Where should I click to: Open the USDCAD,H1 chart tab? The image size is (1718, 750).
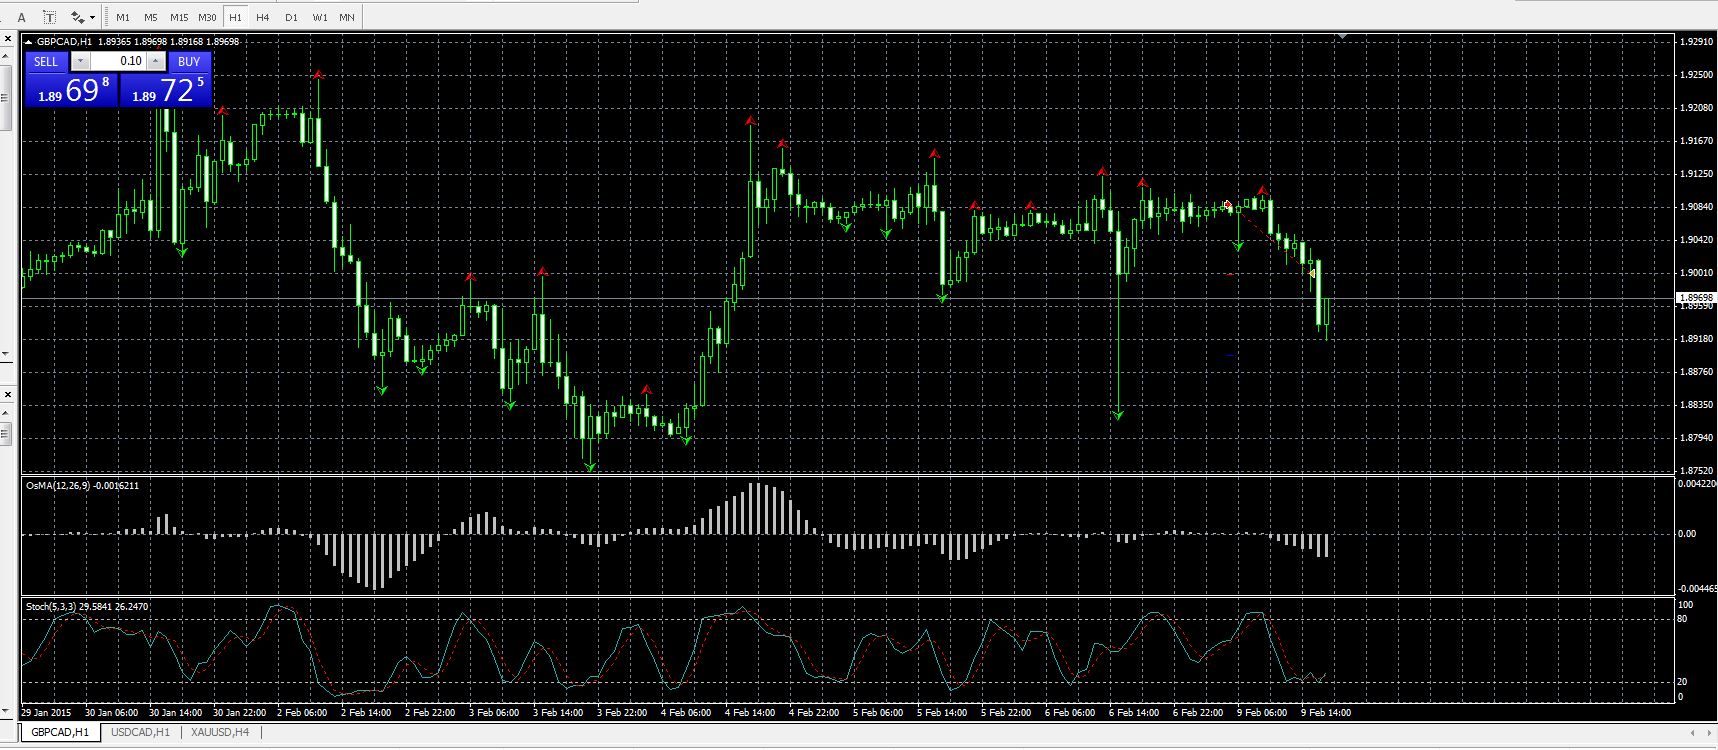[141, 732]
